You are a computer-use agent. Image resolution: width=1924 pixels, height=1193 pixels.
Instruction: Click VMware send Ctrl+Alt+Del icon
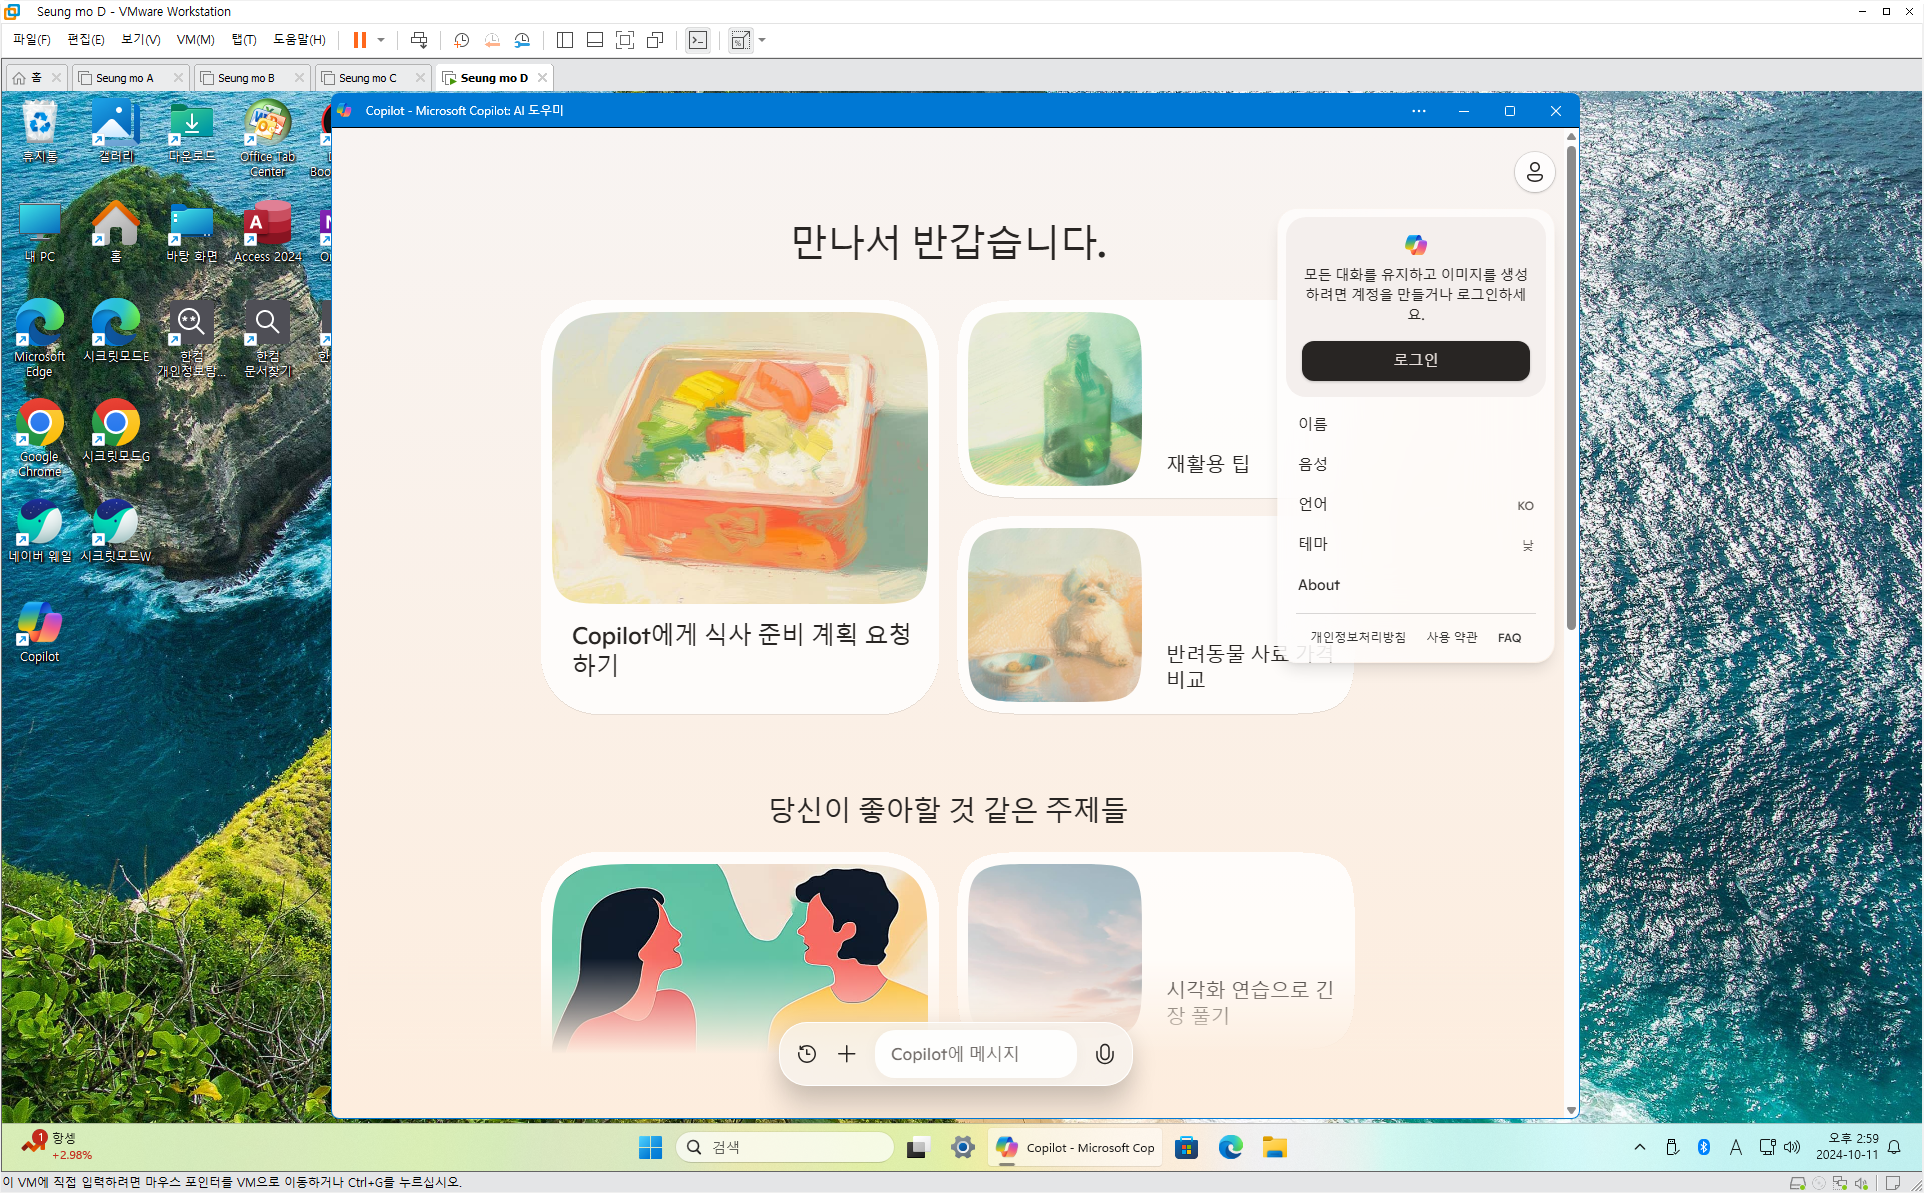point(419,40)
